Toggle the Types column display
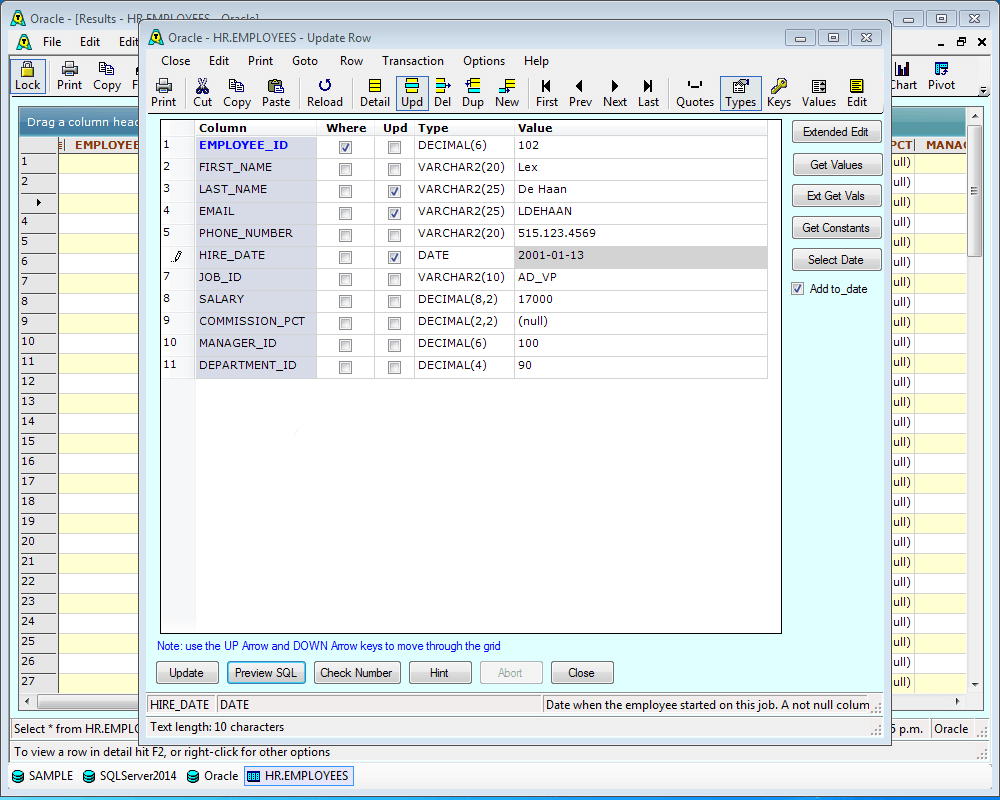Screen dimensions: 1000x800 (x=740, y=93)
